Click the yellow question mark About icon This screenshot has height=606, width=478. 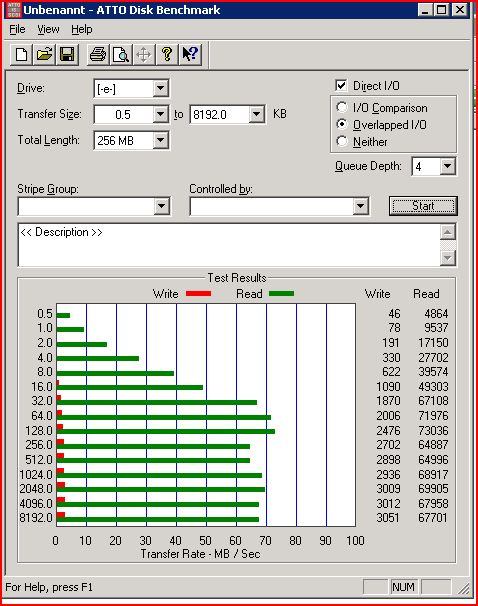tap(167, 54)
